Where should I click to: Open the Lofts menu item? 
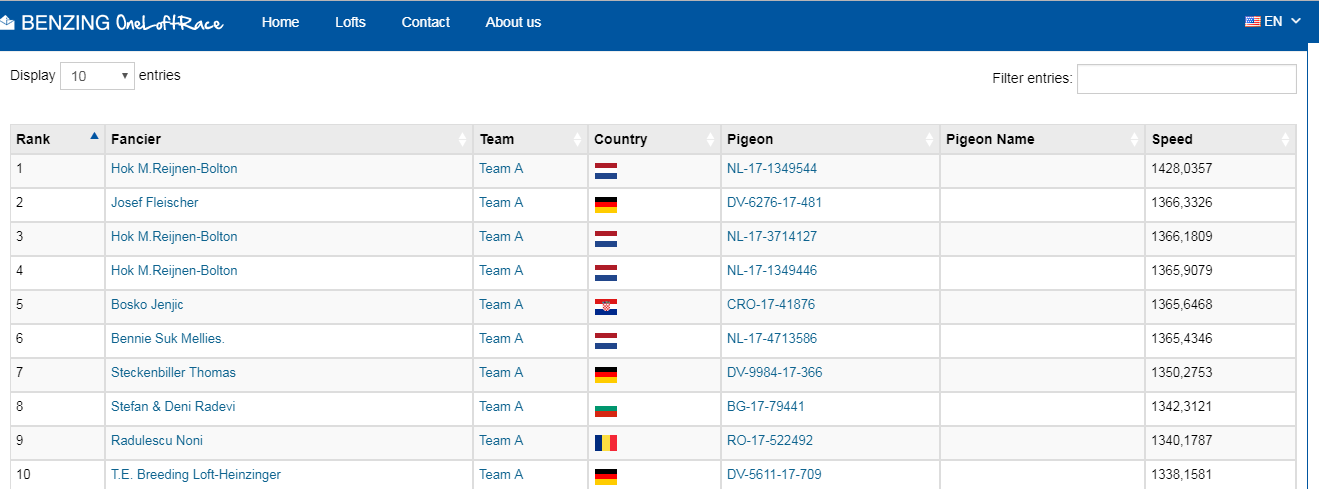pos(350,22)
